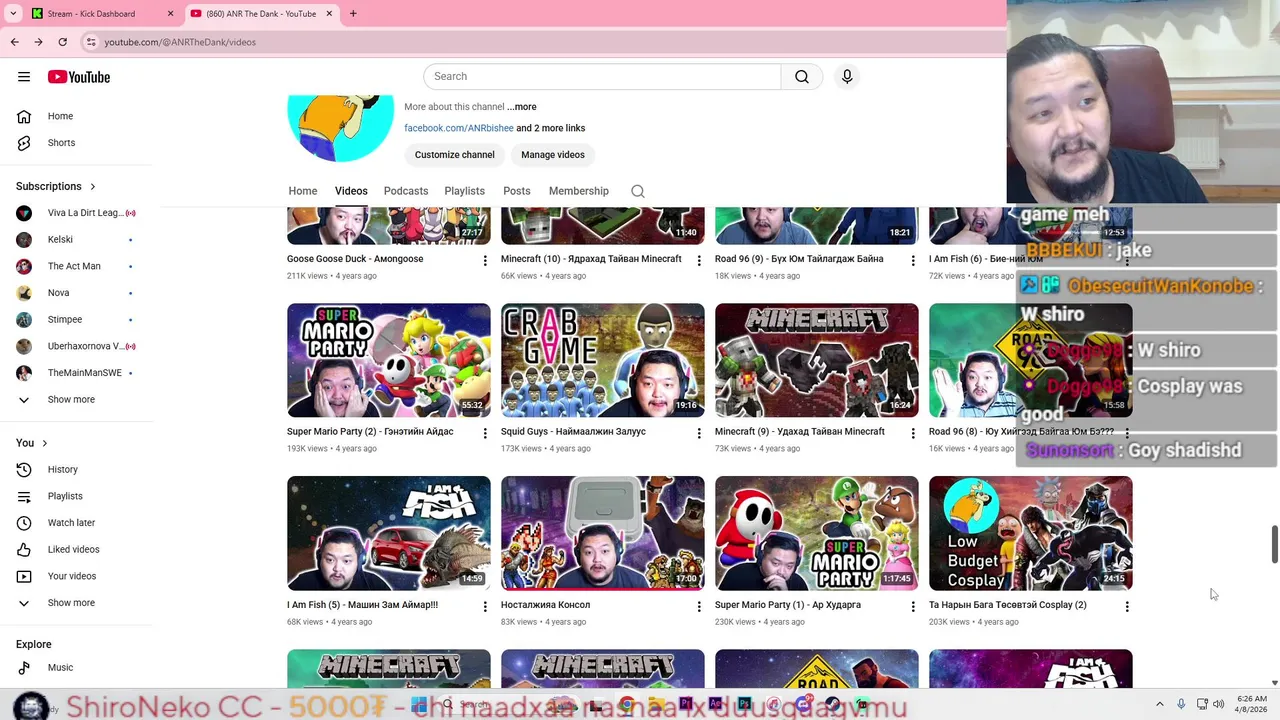Viewport: 1280px width, 720px height.
Task: Open Playlists in the sidebar
Action: coord(78,496)
